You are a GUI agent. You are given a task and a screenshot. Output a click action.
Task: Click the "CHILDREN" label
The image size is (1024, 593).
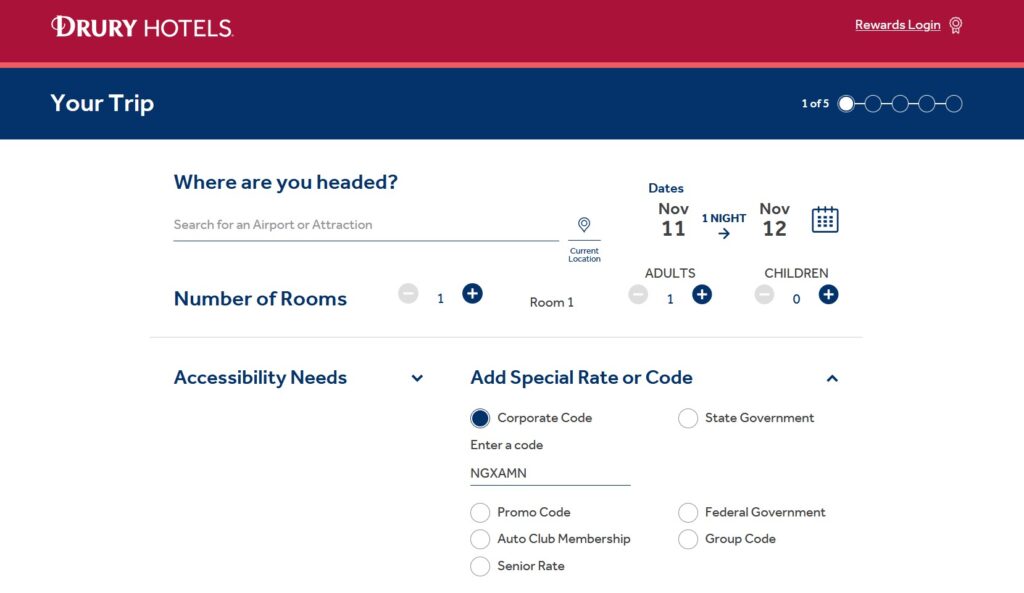[x=796, y=273]
